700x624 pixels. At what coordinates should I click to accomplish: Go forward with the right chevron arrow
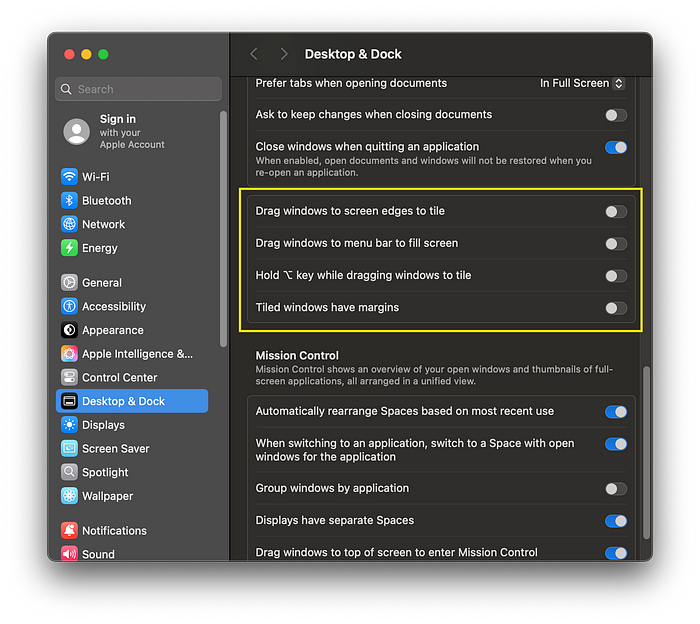(x=283, y=54)
